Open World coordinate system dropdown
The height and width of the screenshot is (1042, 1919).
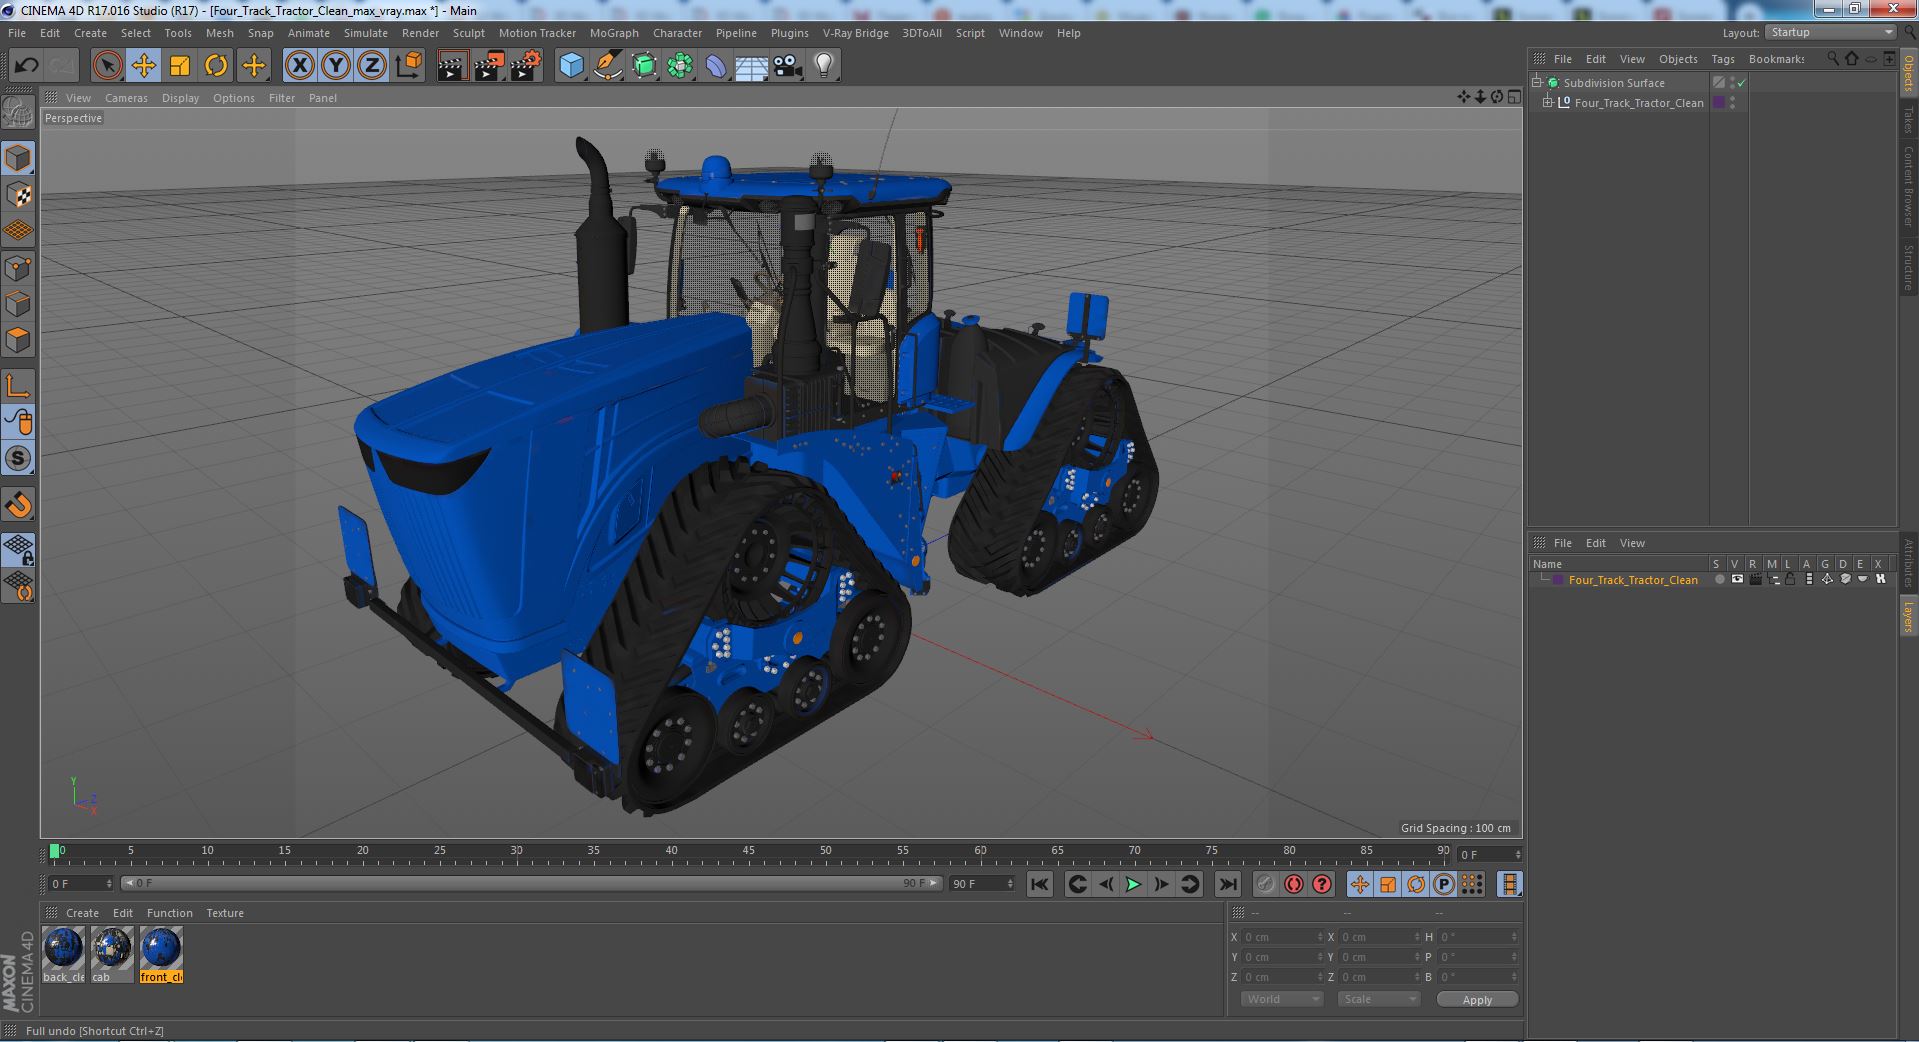click(x=1282, y=999)
